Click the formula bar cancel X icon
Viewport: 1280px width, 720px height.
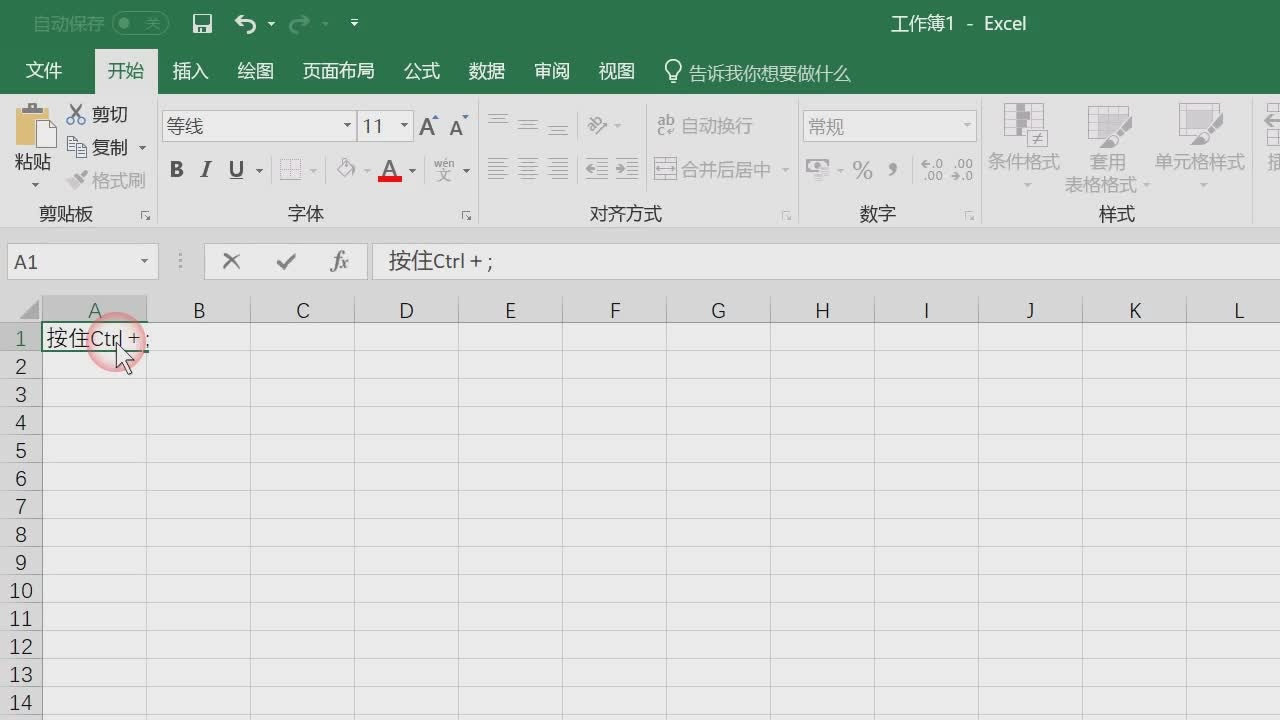[x=232, y=262]
